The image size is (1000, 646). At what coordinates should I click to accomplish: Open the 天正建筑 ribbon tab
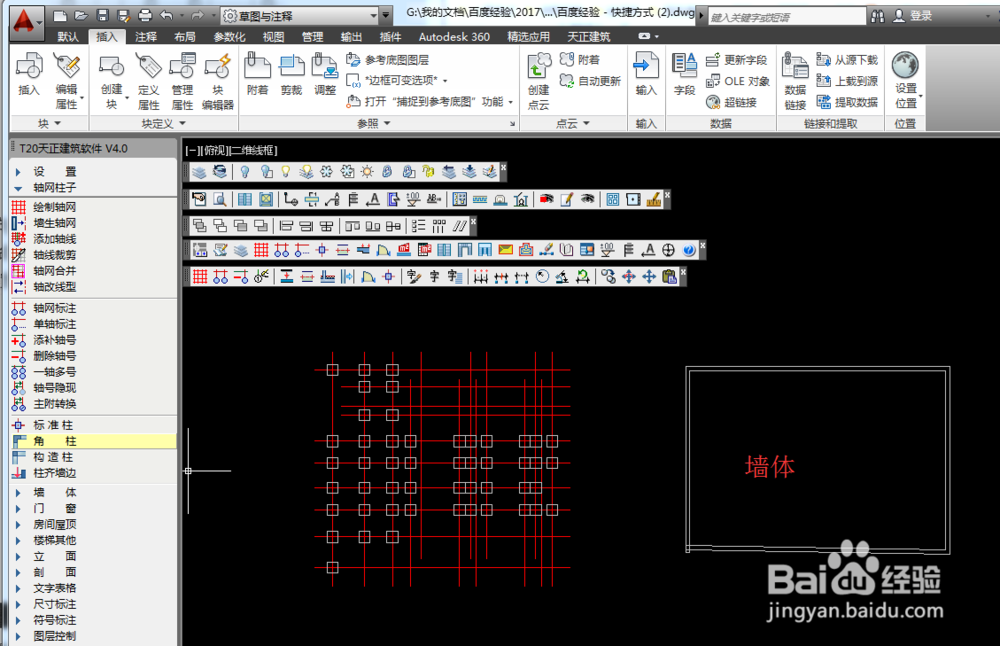[589, 37]
